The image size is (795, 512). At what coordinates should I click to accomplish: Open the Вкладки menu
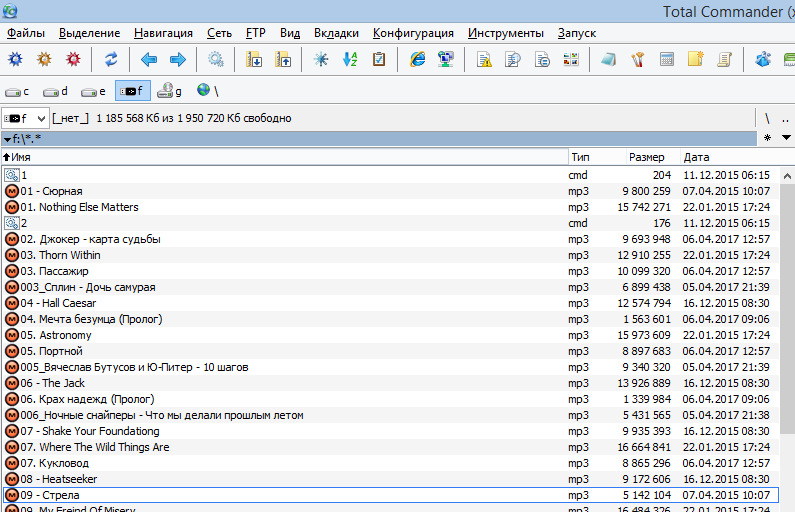tap(336, 33)
